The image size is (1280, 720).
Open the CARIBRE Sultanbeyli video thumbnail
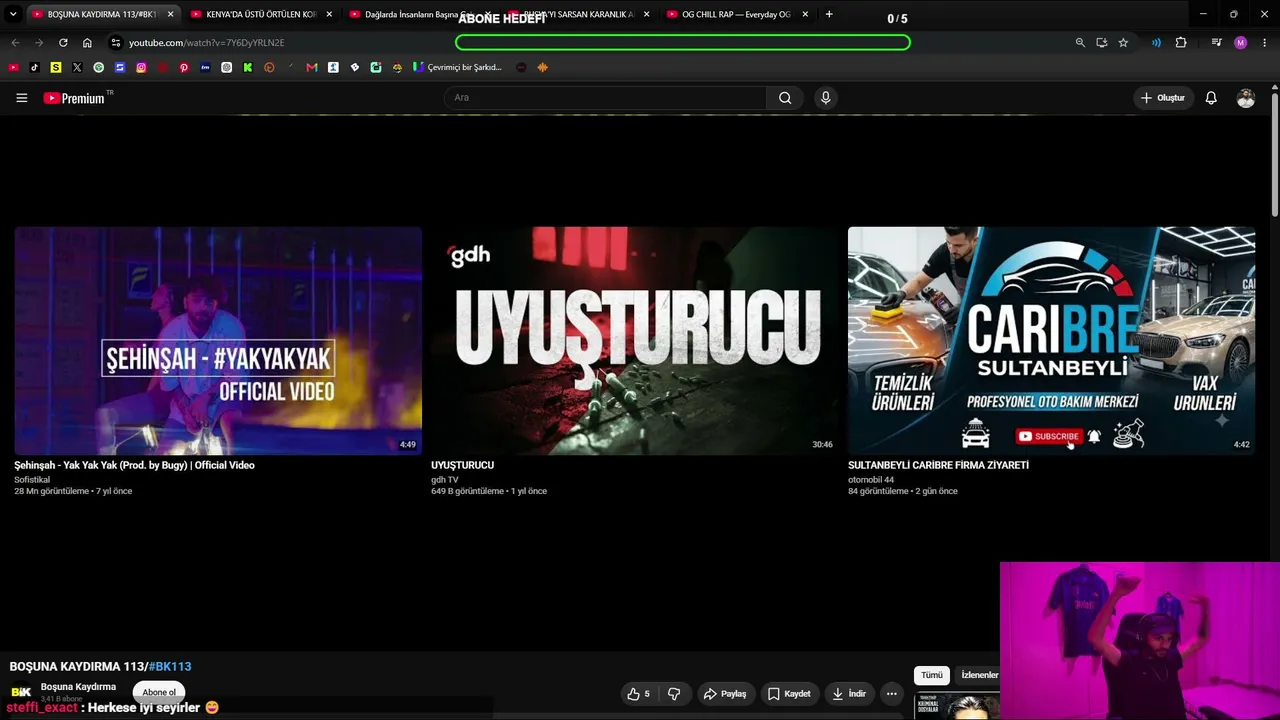[1051, 341]
